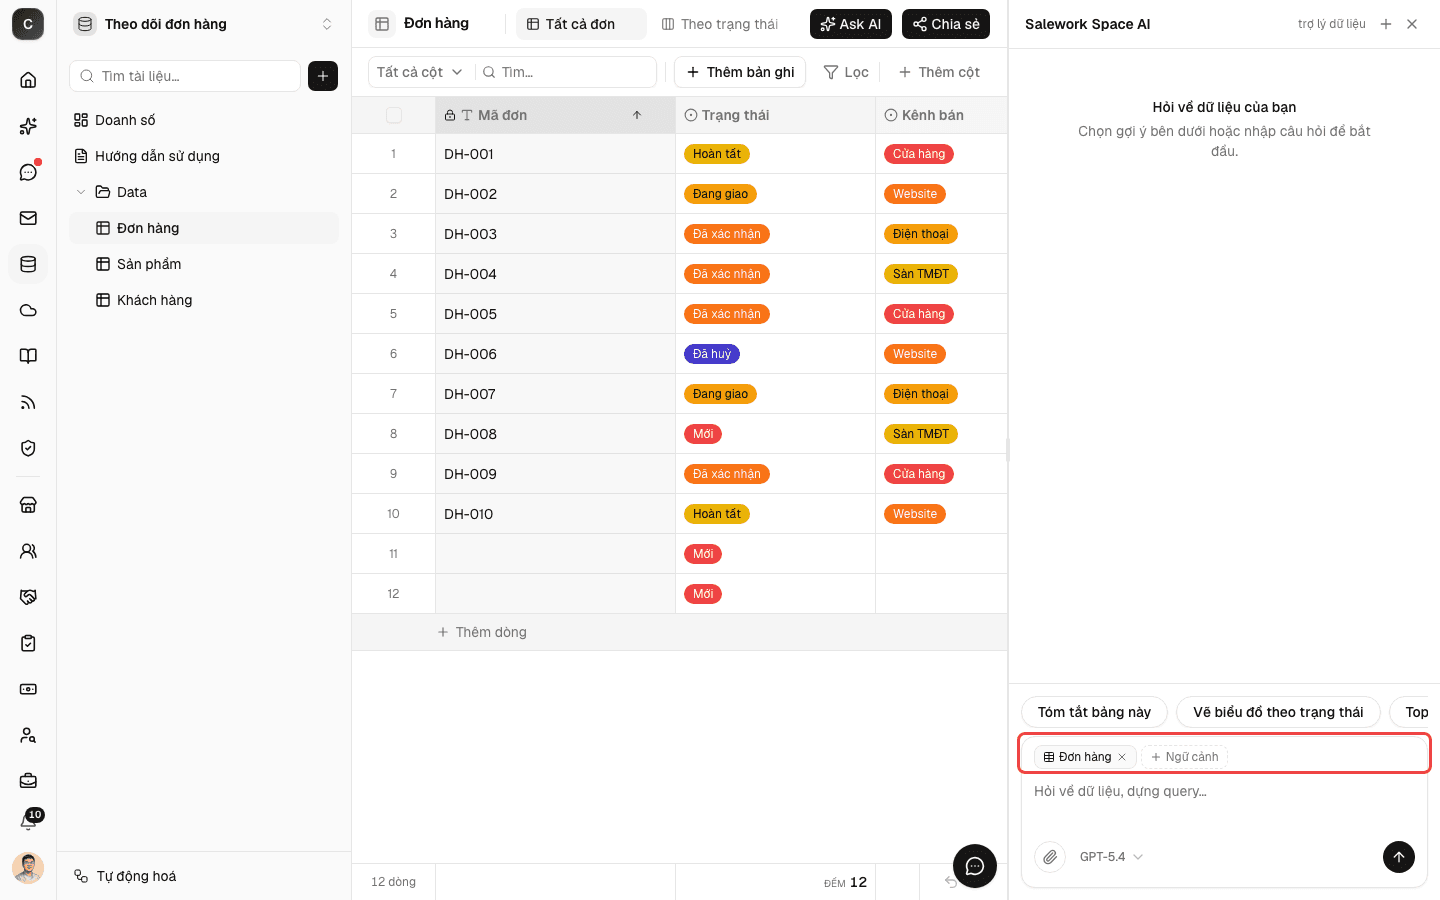Open the store icon in sidebar
Screen dimensions: 1440x900
(28, 505)
